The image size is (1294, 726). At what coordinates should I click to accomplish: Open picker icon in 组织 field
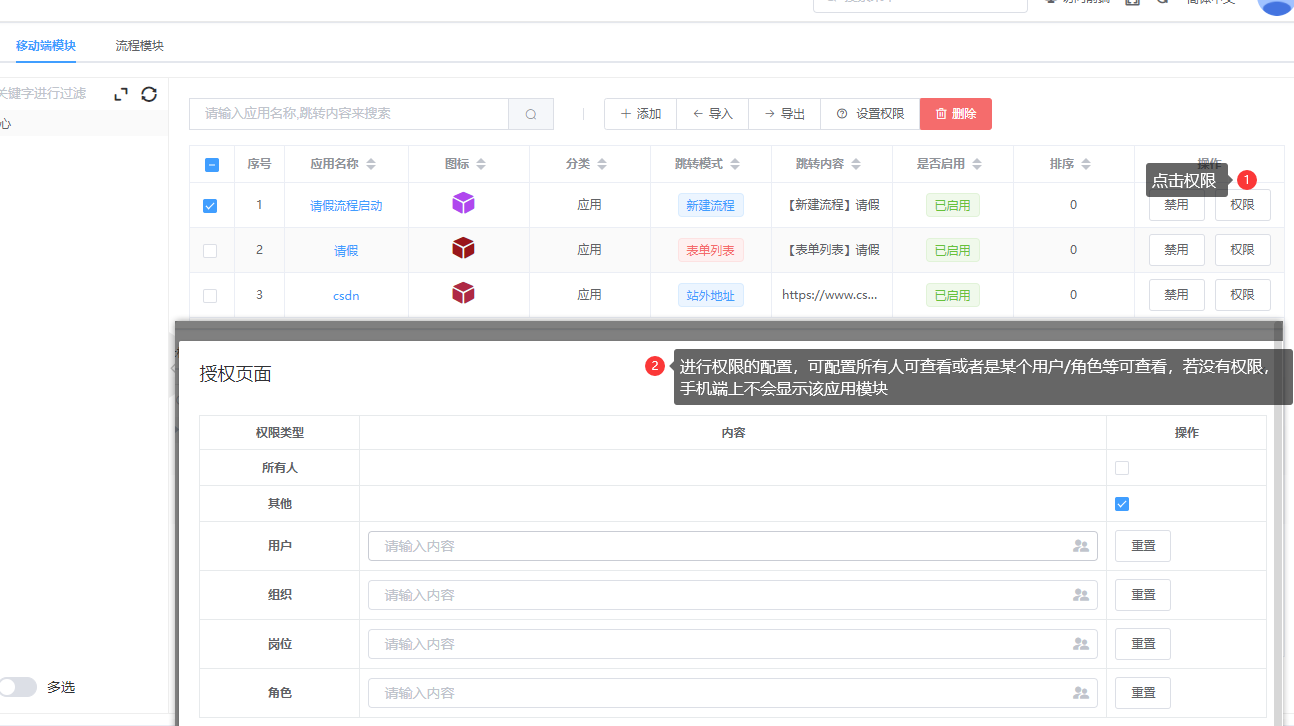click(1080, 595)
